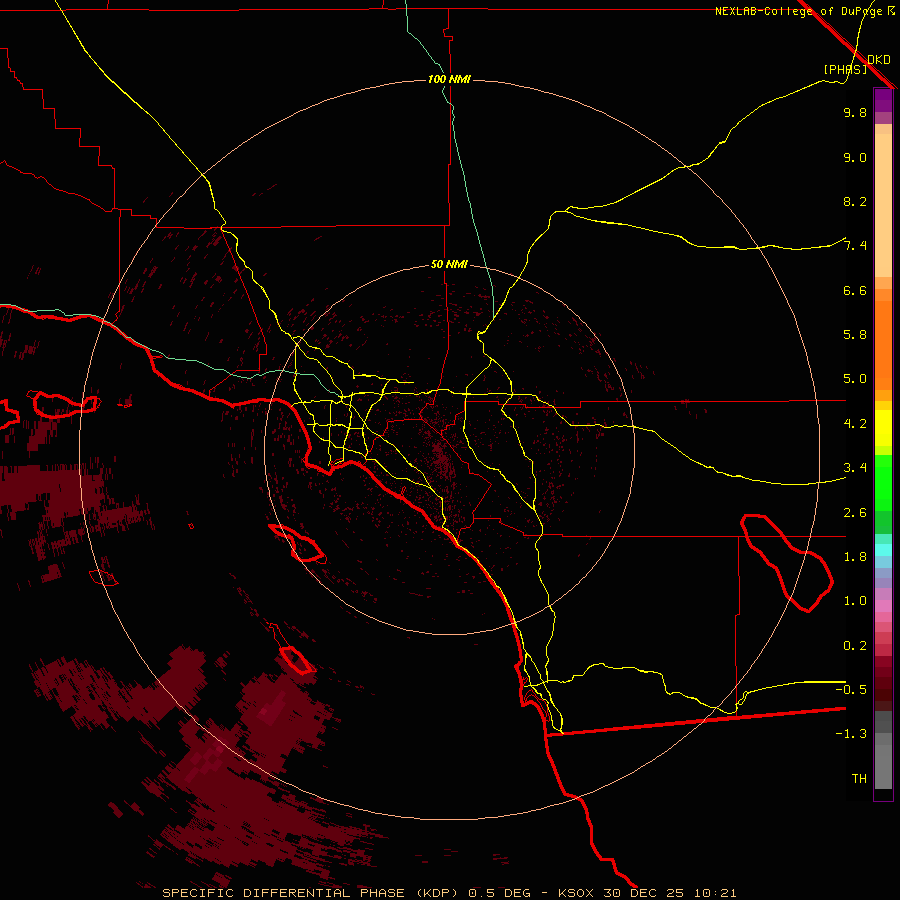Click the TH label on the color scale
The image size is (900, 900).
(x=859, y=778)
